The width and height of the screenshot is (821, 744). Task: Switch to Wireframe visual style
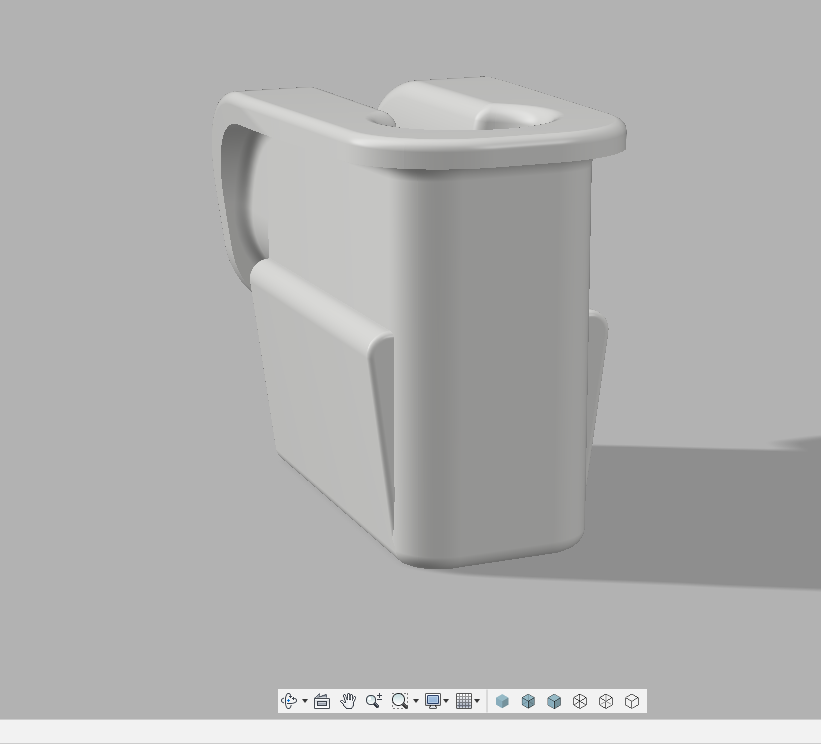click(x=580, y=701)
